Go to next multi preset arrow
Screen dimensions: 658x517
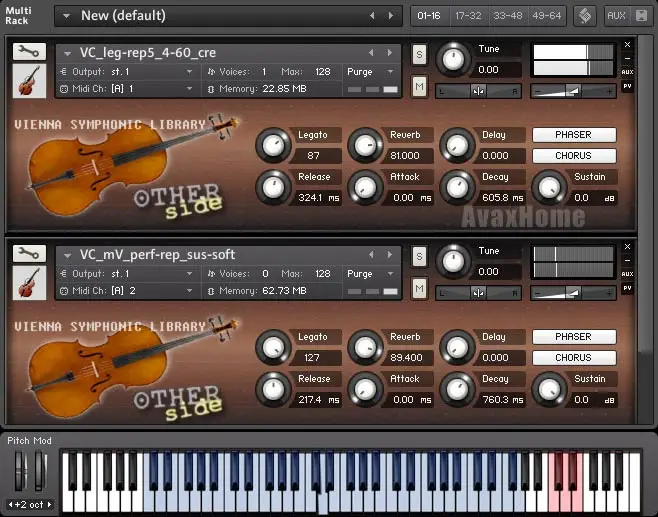pyautogui.click(x=391, y=16)
